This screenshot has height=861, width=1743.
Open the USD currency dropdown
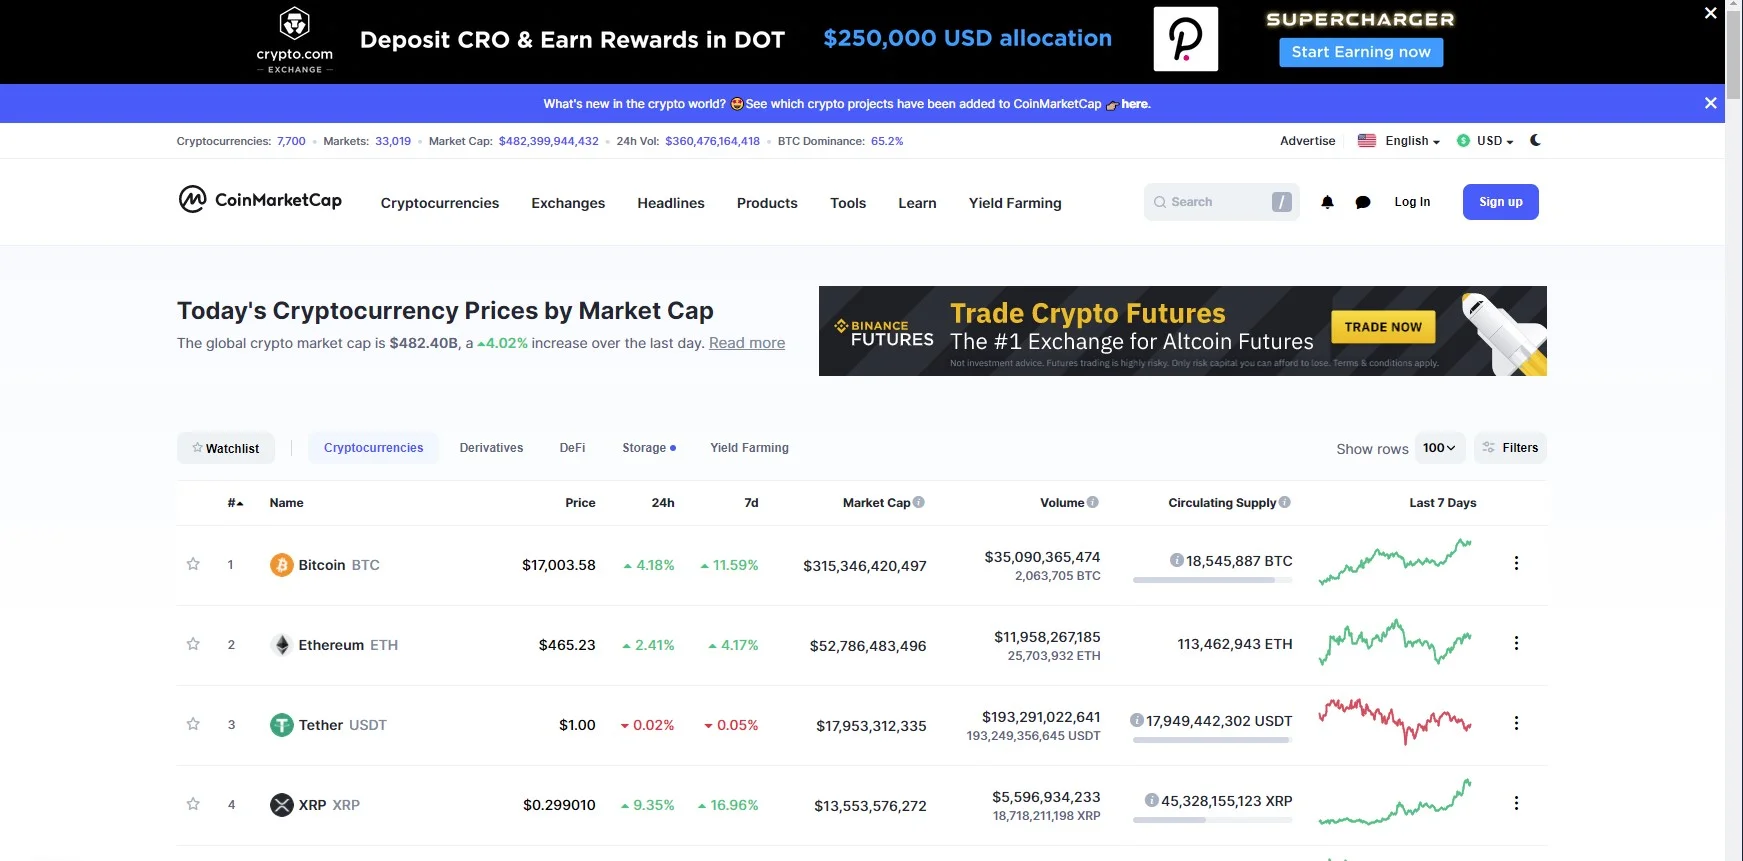tap(1485, 141)
